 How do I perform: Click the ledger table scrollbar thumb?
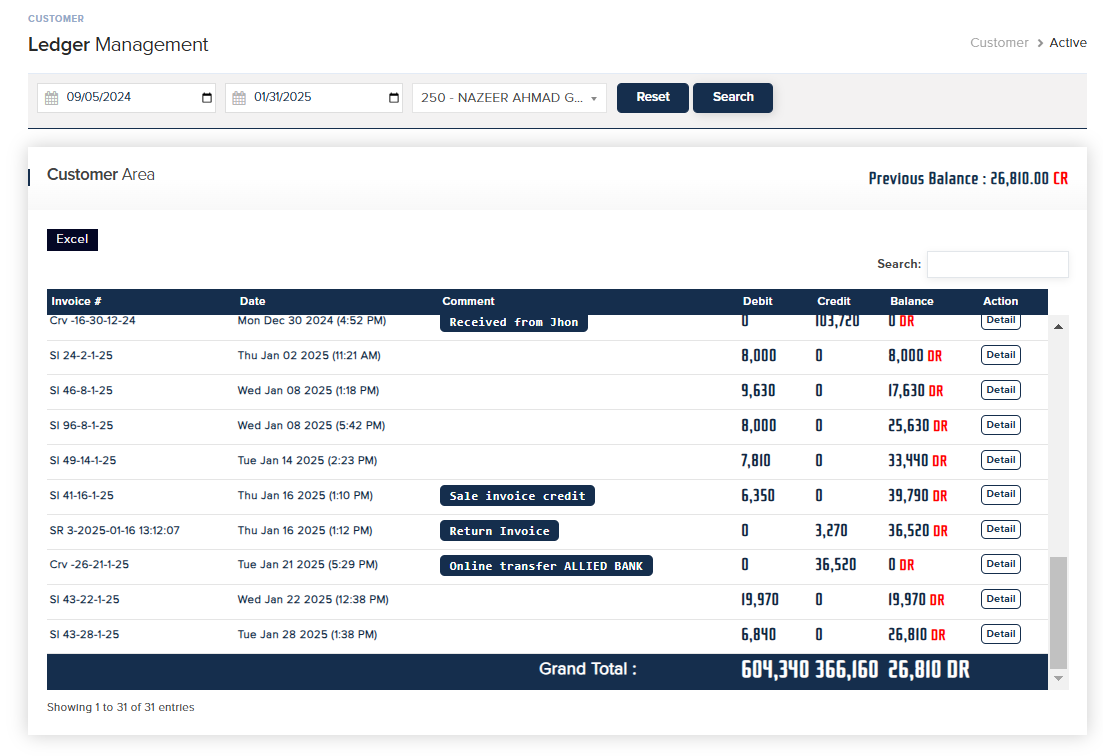tap(1058, 613)
